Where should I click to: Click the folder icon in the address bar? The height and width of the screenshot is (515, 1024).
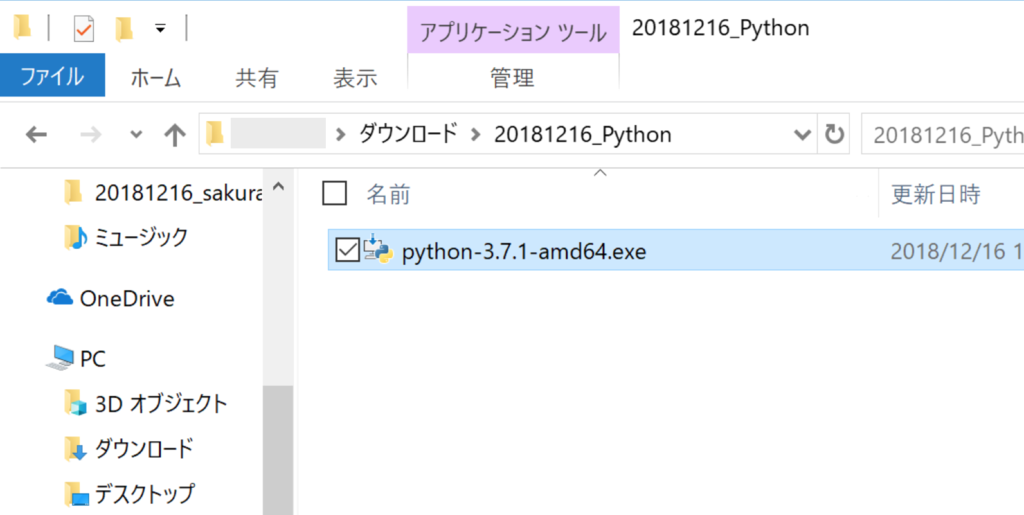click(x=215, y=134)
